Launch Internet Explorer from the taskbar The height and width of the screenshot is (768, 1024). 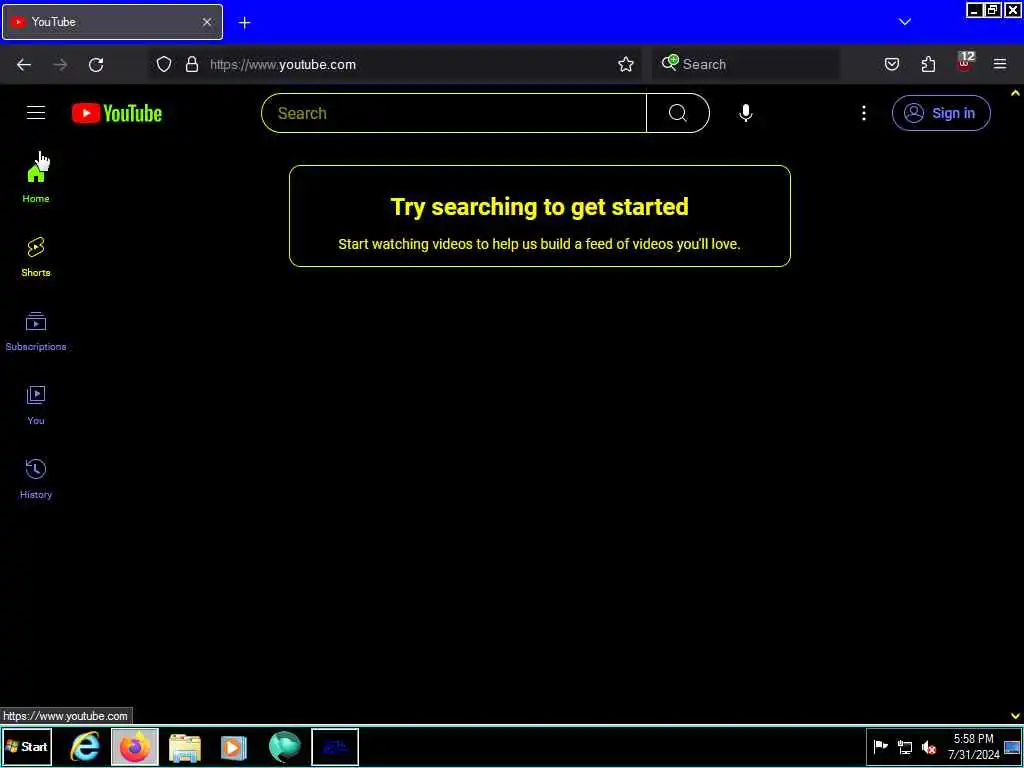pyautogui.click(x=86, y=746)
